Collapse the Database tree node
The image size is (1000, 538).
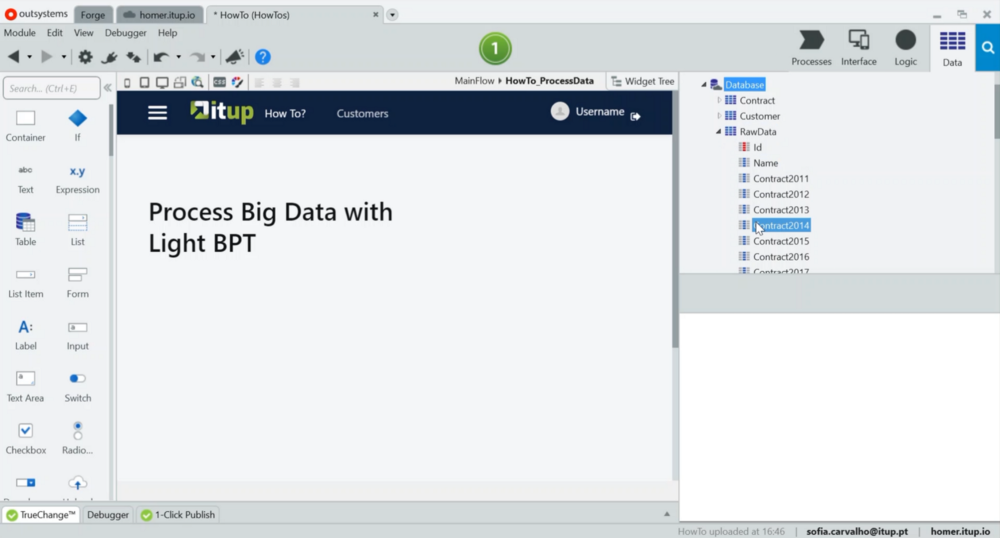point(704,85)
